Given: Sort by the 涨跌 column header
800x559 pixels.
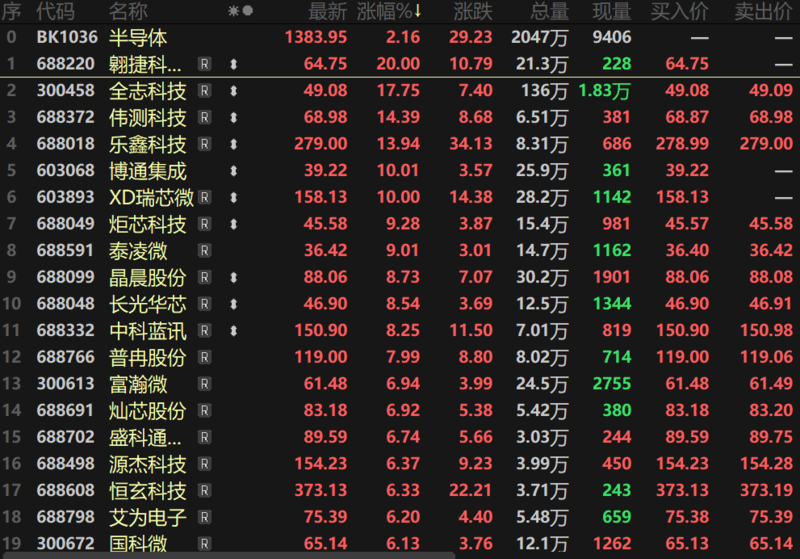Looking at the screenshot, I should pyautogui.click(x=473, y=11).
